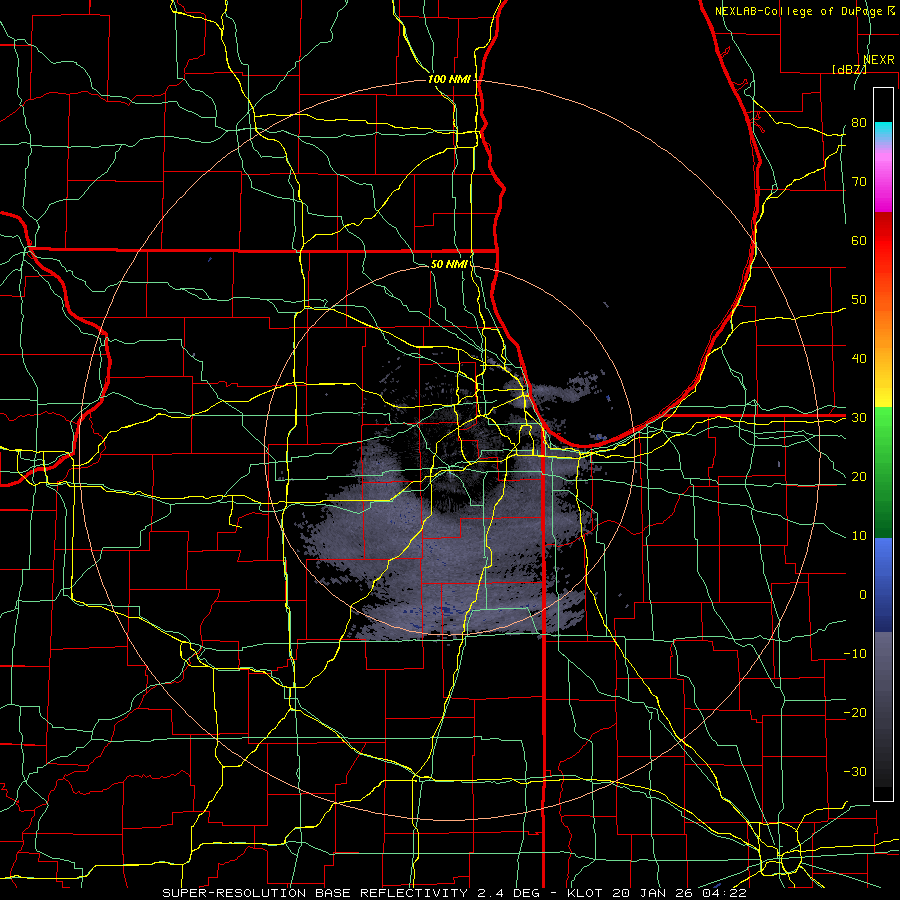Click the [dBZ] unit label
Image resolution: width=900 pixels, height=900 pixels.
849,69
